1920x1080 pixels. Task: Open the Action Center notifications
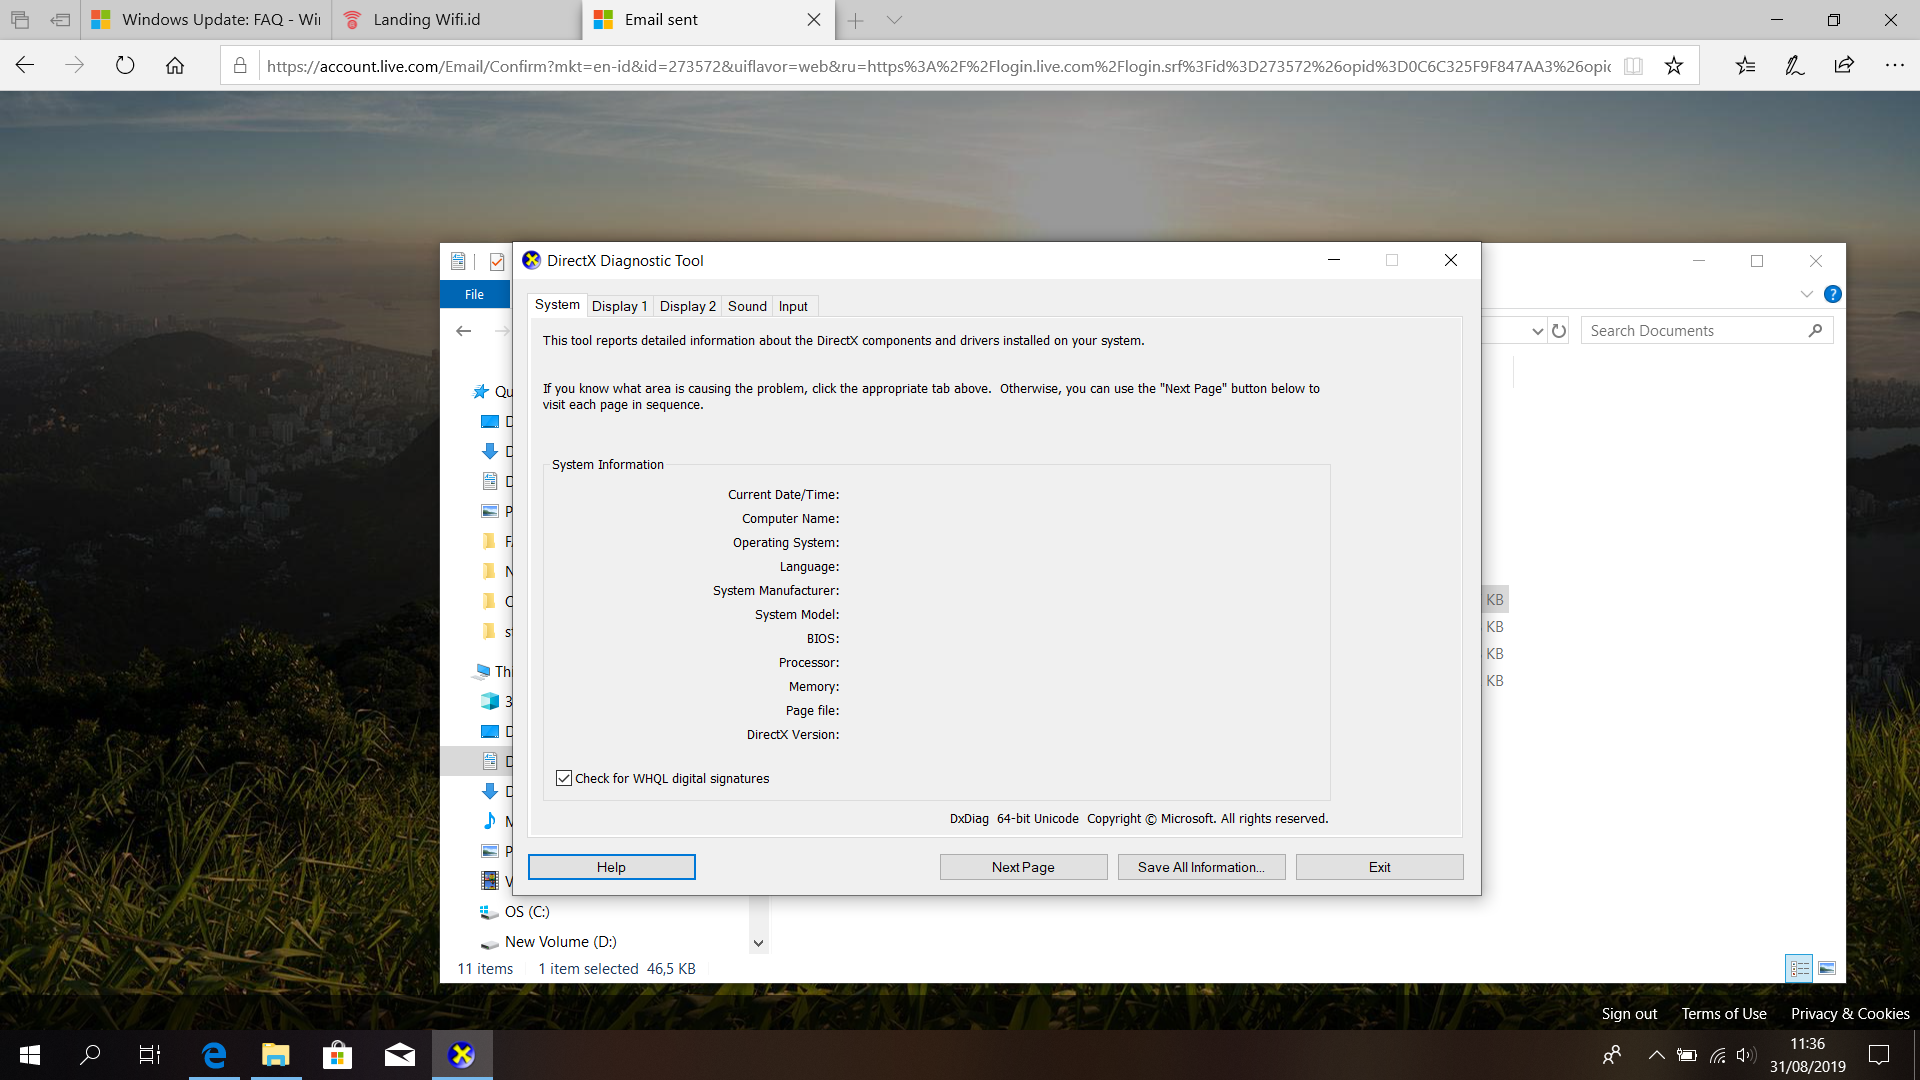point(1879,1055)
